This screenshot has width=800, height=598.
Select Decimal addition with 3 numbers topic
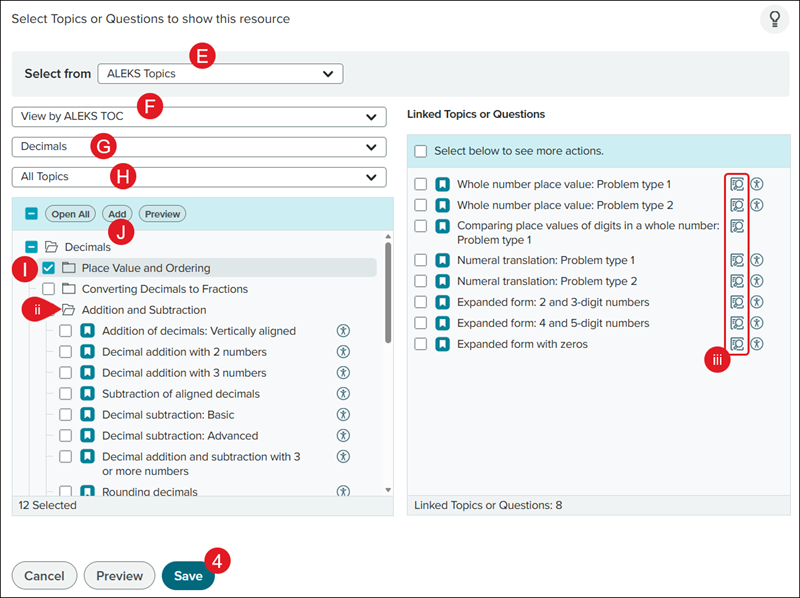(184, 373)
